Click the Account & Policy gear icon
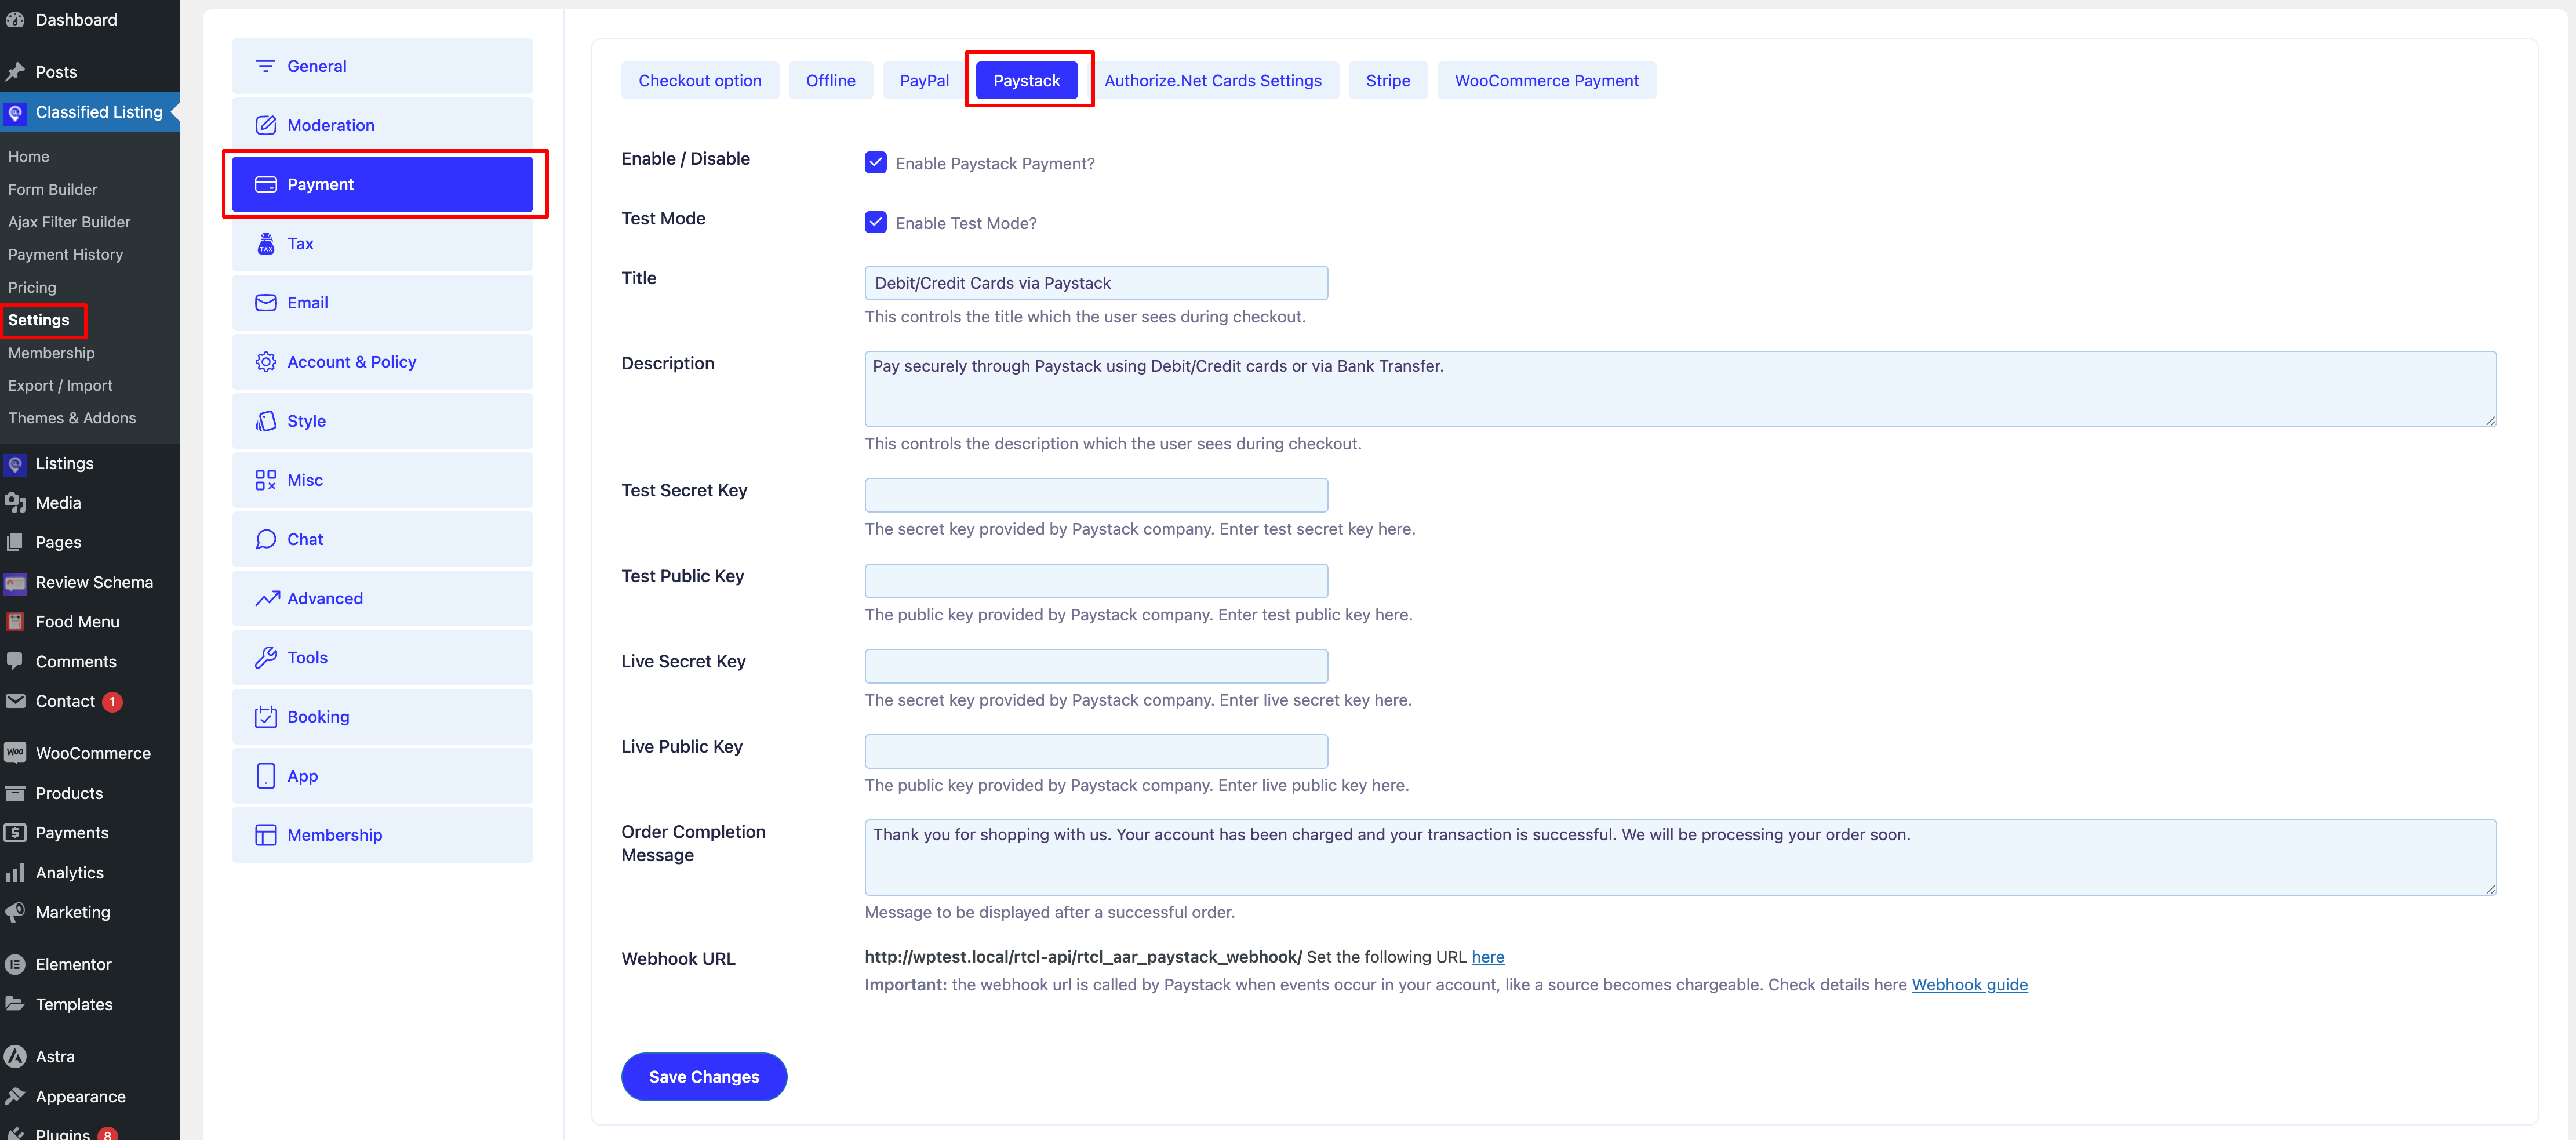The height and width of the screenshot is (1140, 2576). [x=265, y=361]
